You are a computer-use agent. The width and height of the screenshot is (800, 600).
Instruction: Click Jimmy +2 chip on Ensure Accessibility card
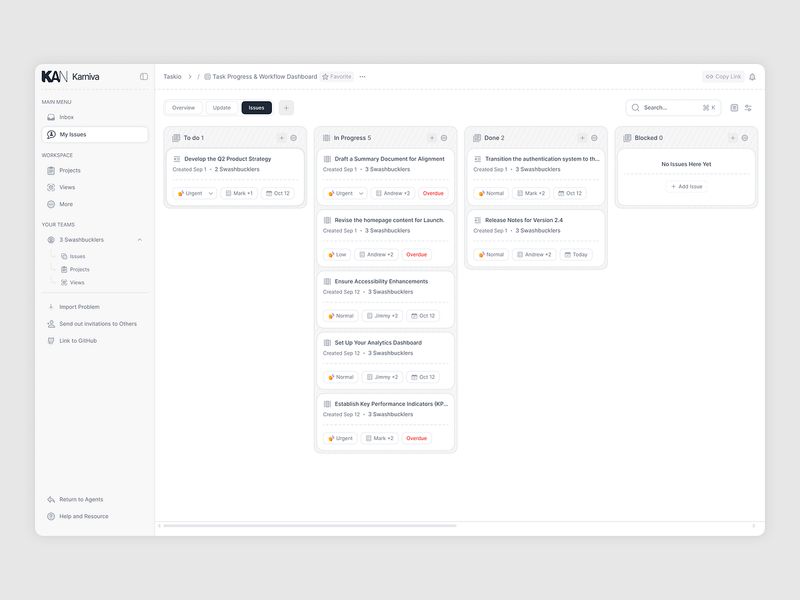coord(383,316)
